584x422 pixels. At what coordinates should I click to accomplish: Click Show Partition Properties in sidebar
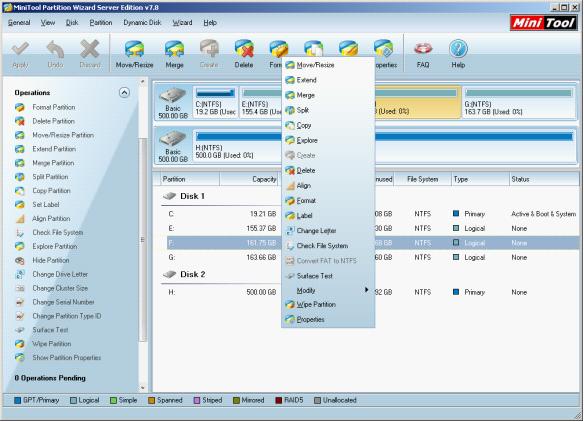pyautogui.click(x=67, y=358)
